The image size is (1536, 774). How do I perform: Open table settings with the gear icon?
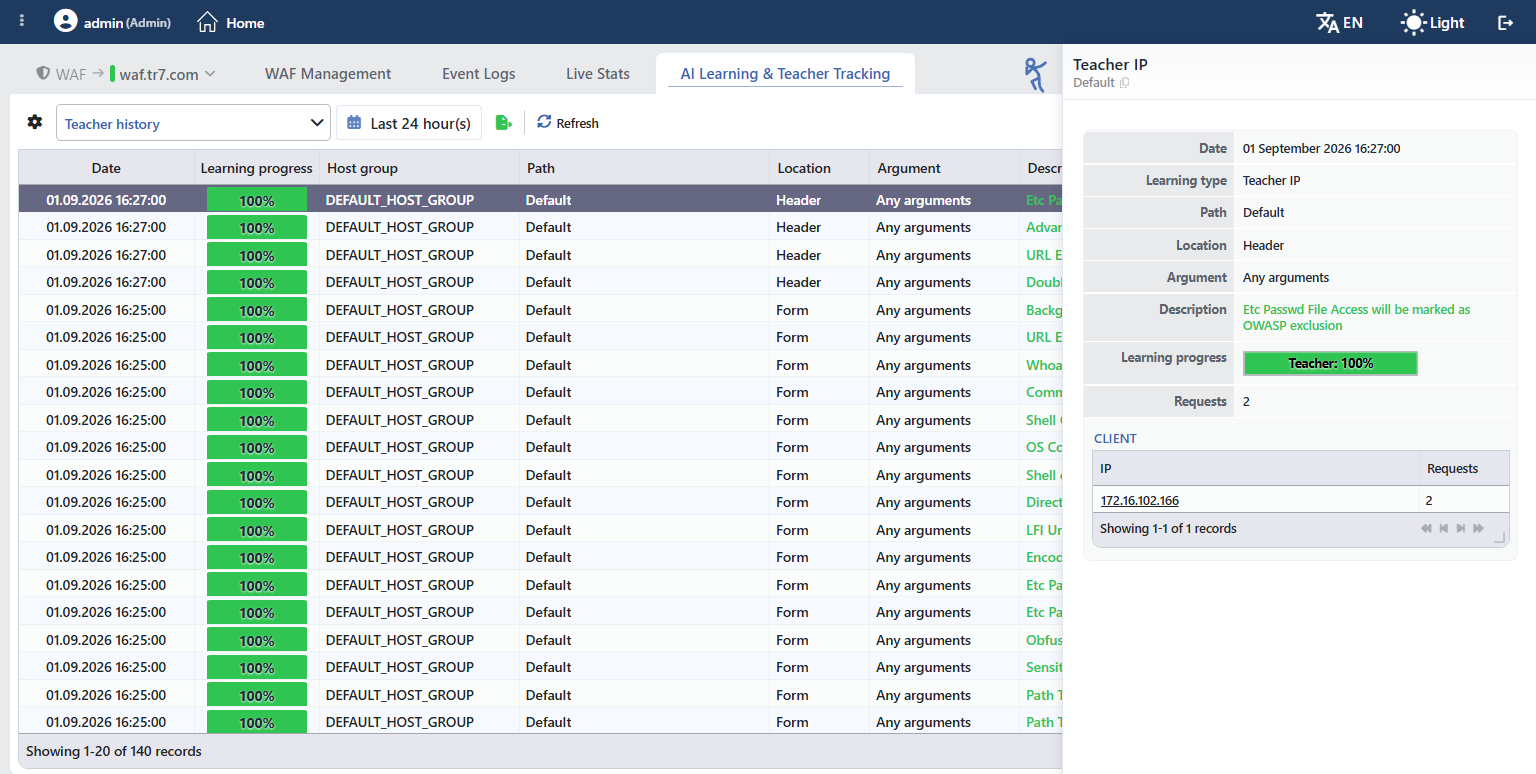(35, 122)
